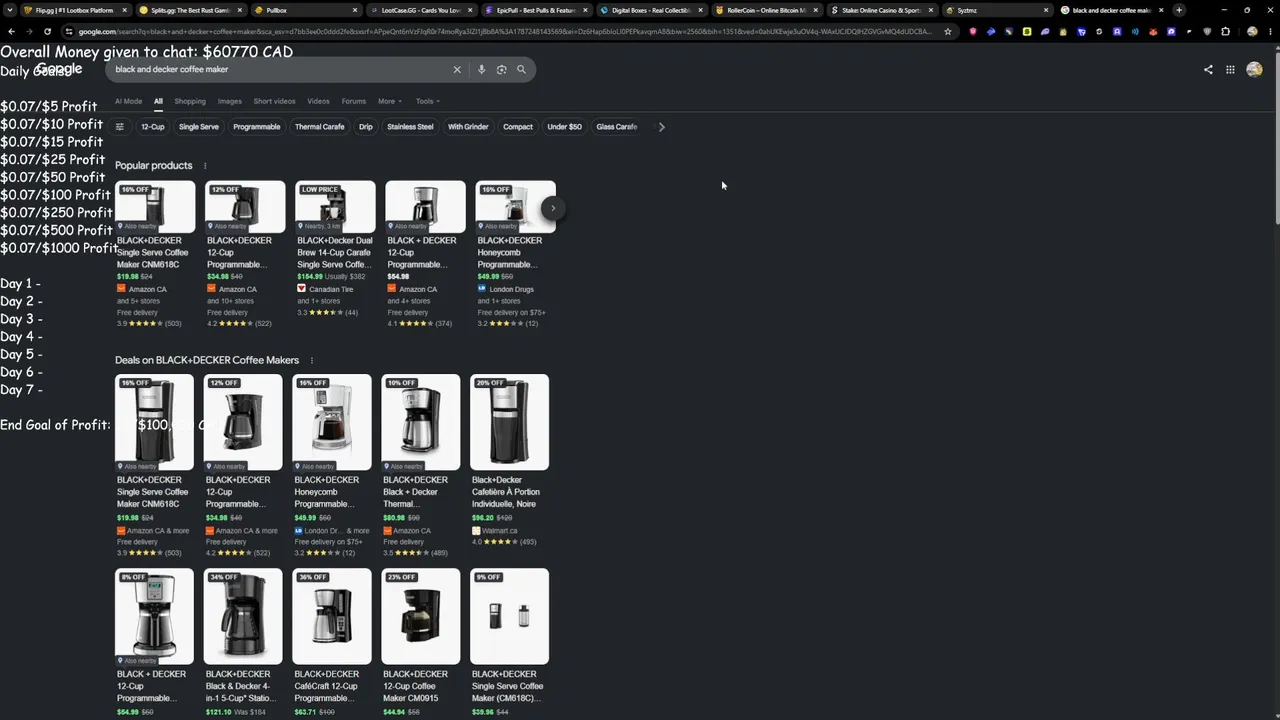Click into the Google search input field
1280x720 pixels.
280,70
